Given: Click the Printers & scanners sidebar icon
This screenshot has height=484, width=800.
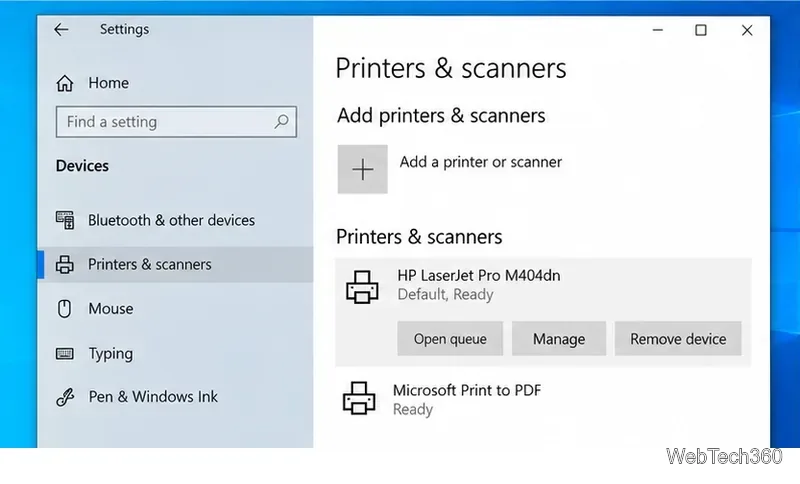Looking at the screenshot, I should pos(65,265).
